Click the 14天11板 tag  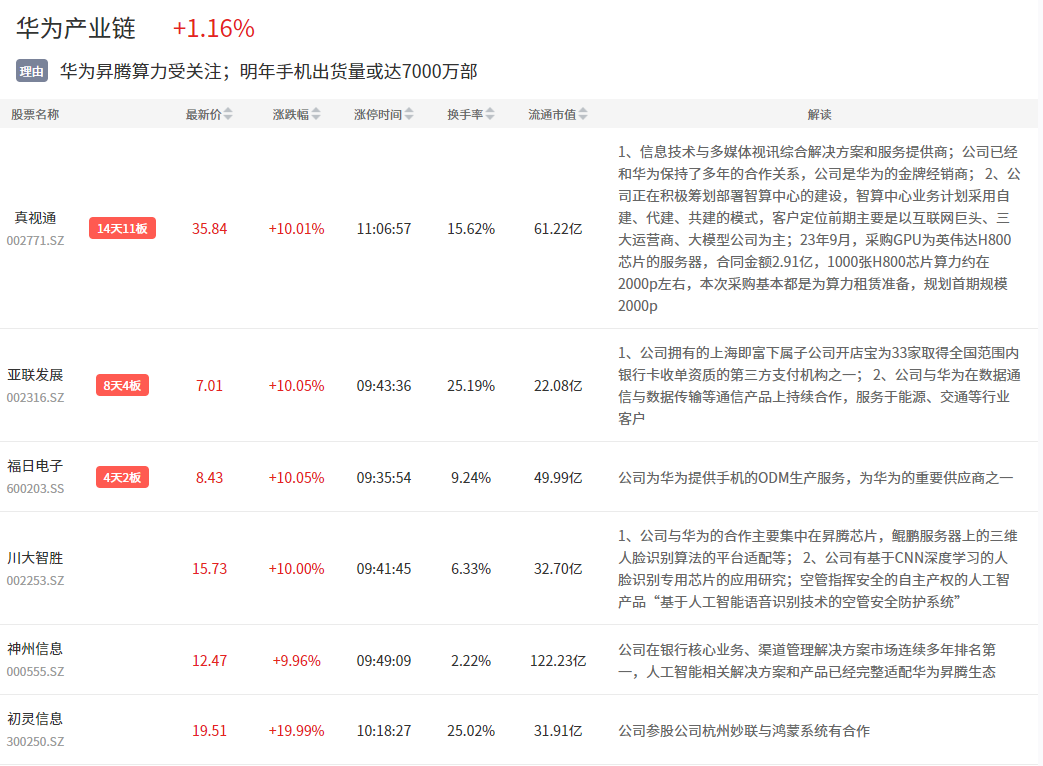click(x=122, y=228)
